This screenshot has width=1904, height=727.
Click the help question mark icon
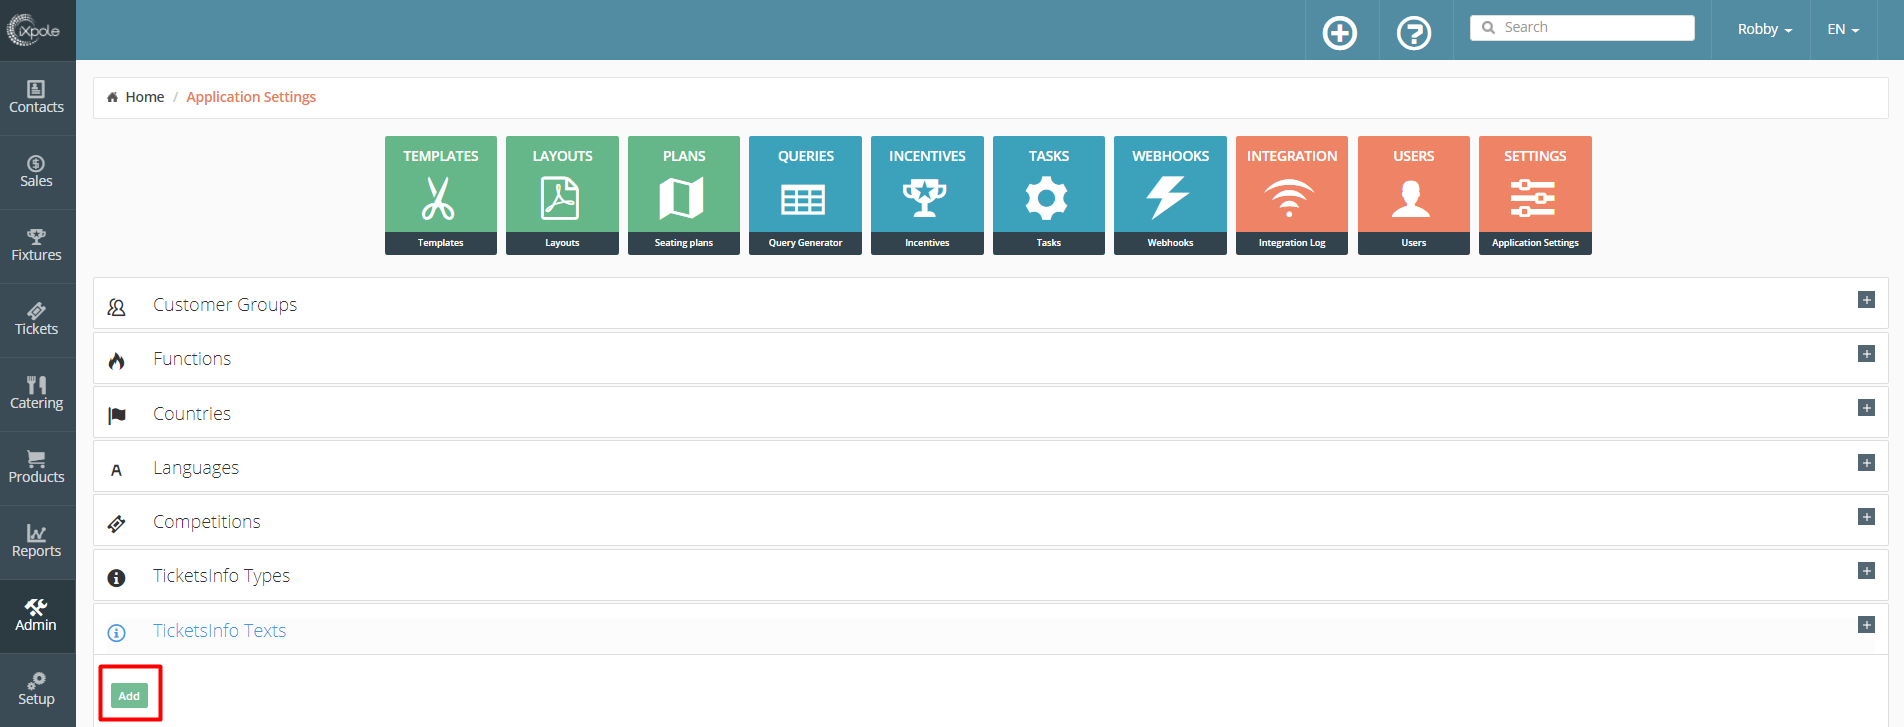click(x=1414, y=33)
